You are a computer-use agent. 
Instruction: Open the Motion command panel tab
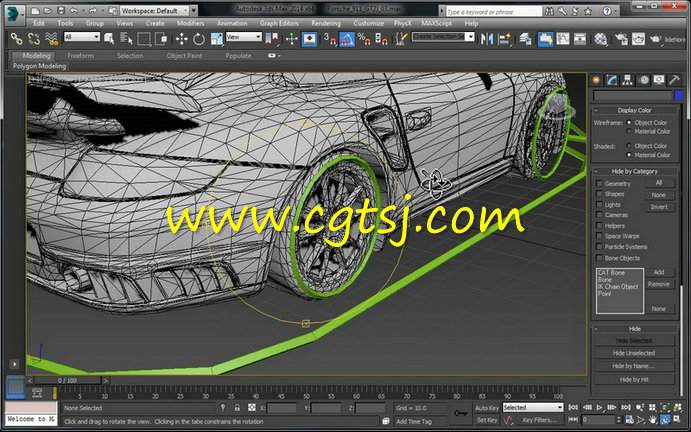644,80
